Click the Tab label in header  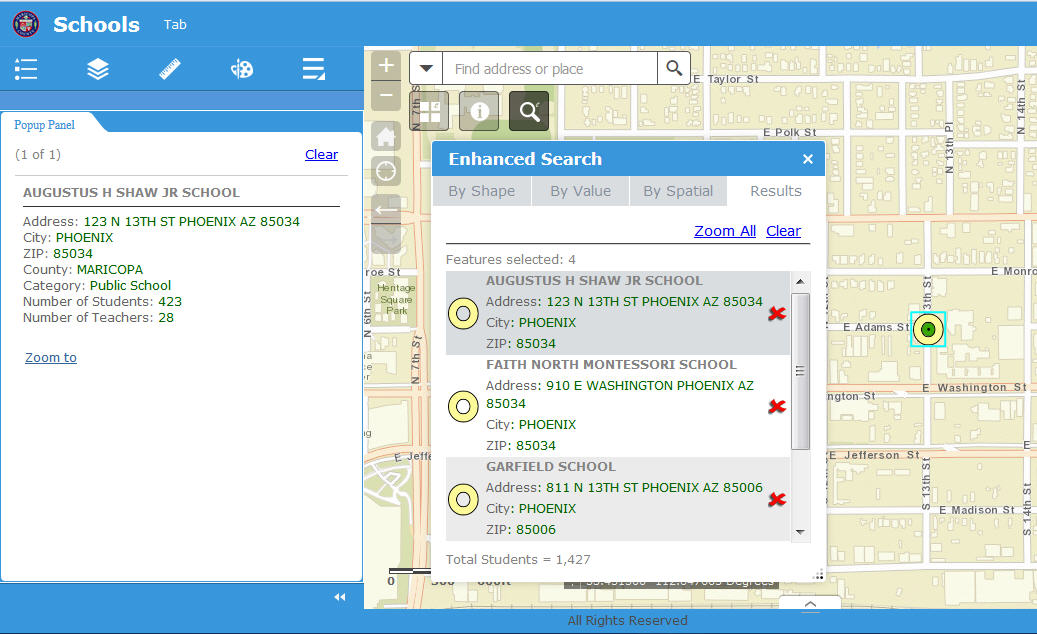click(x=175, y=24)
